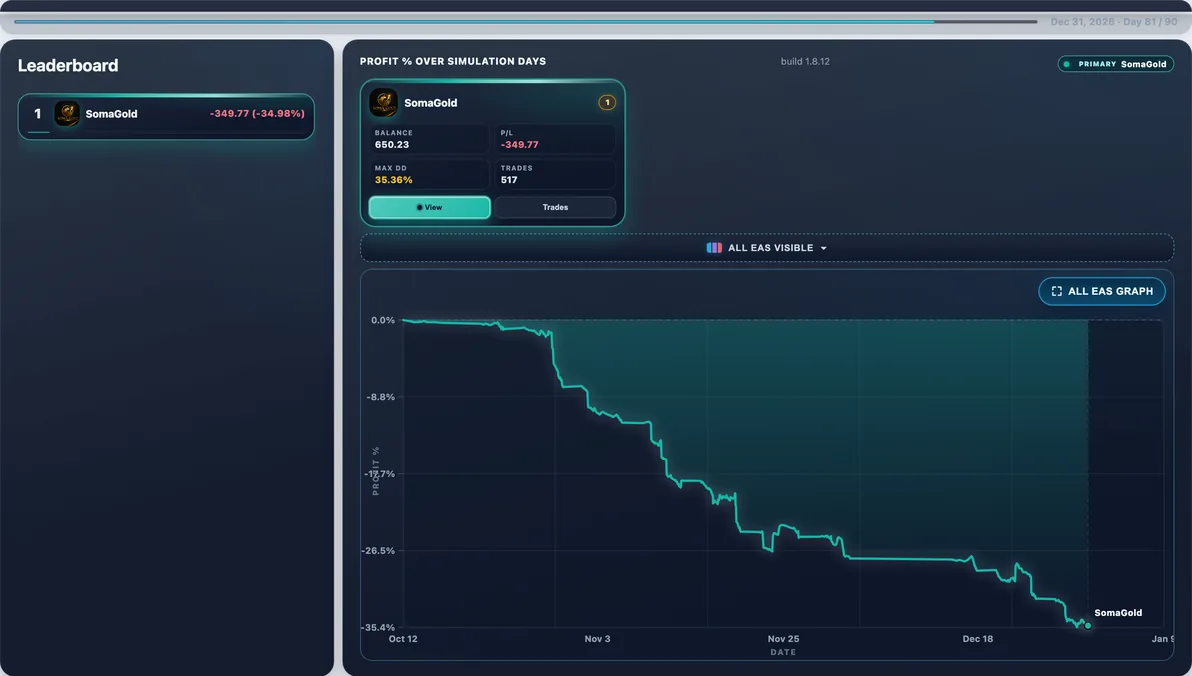Click the gold rank badge on the SomaGold card
This screenshot has height=676, width=1192.
click(x=607, y=103)
